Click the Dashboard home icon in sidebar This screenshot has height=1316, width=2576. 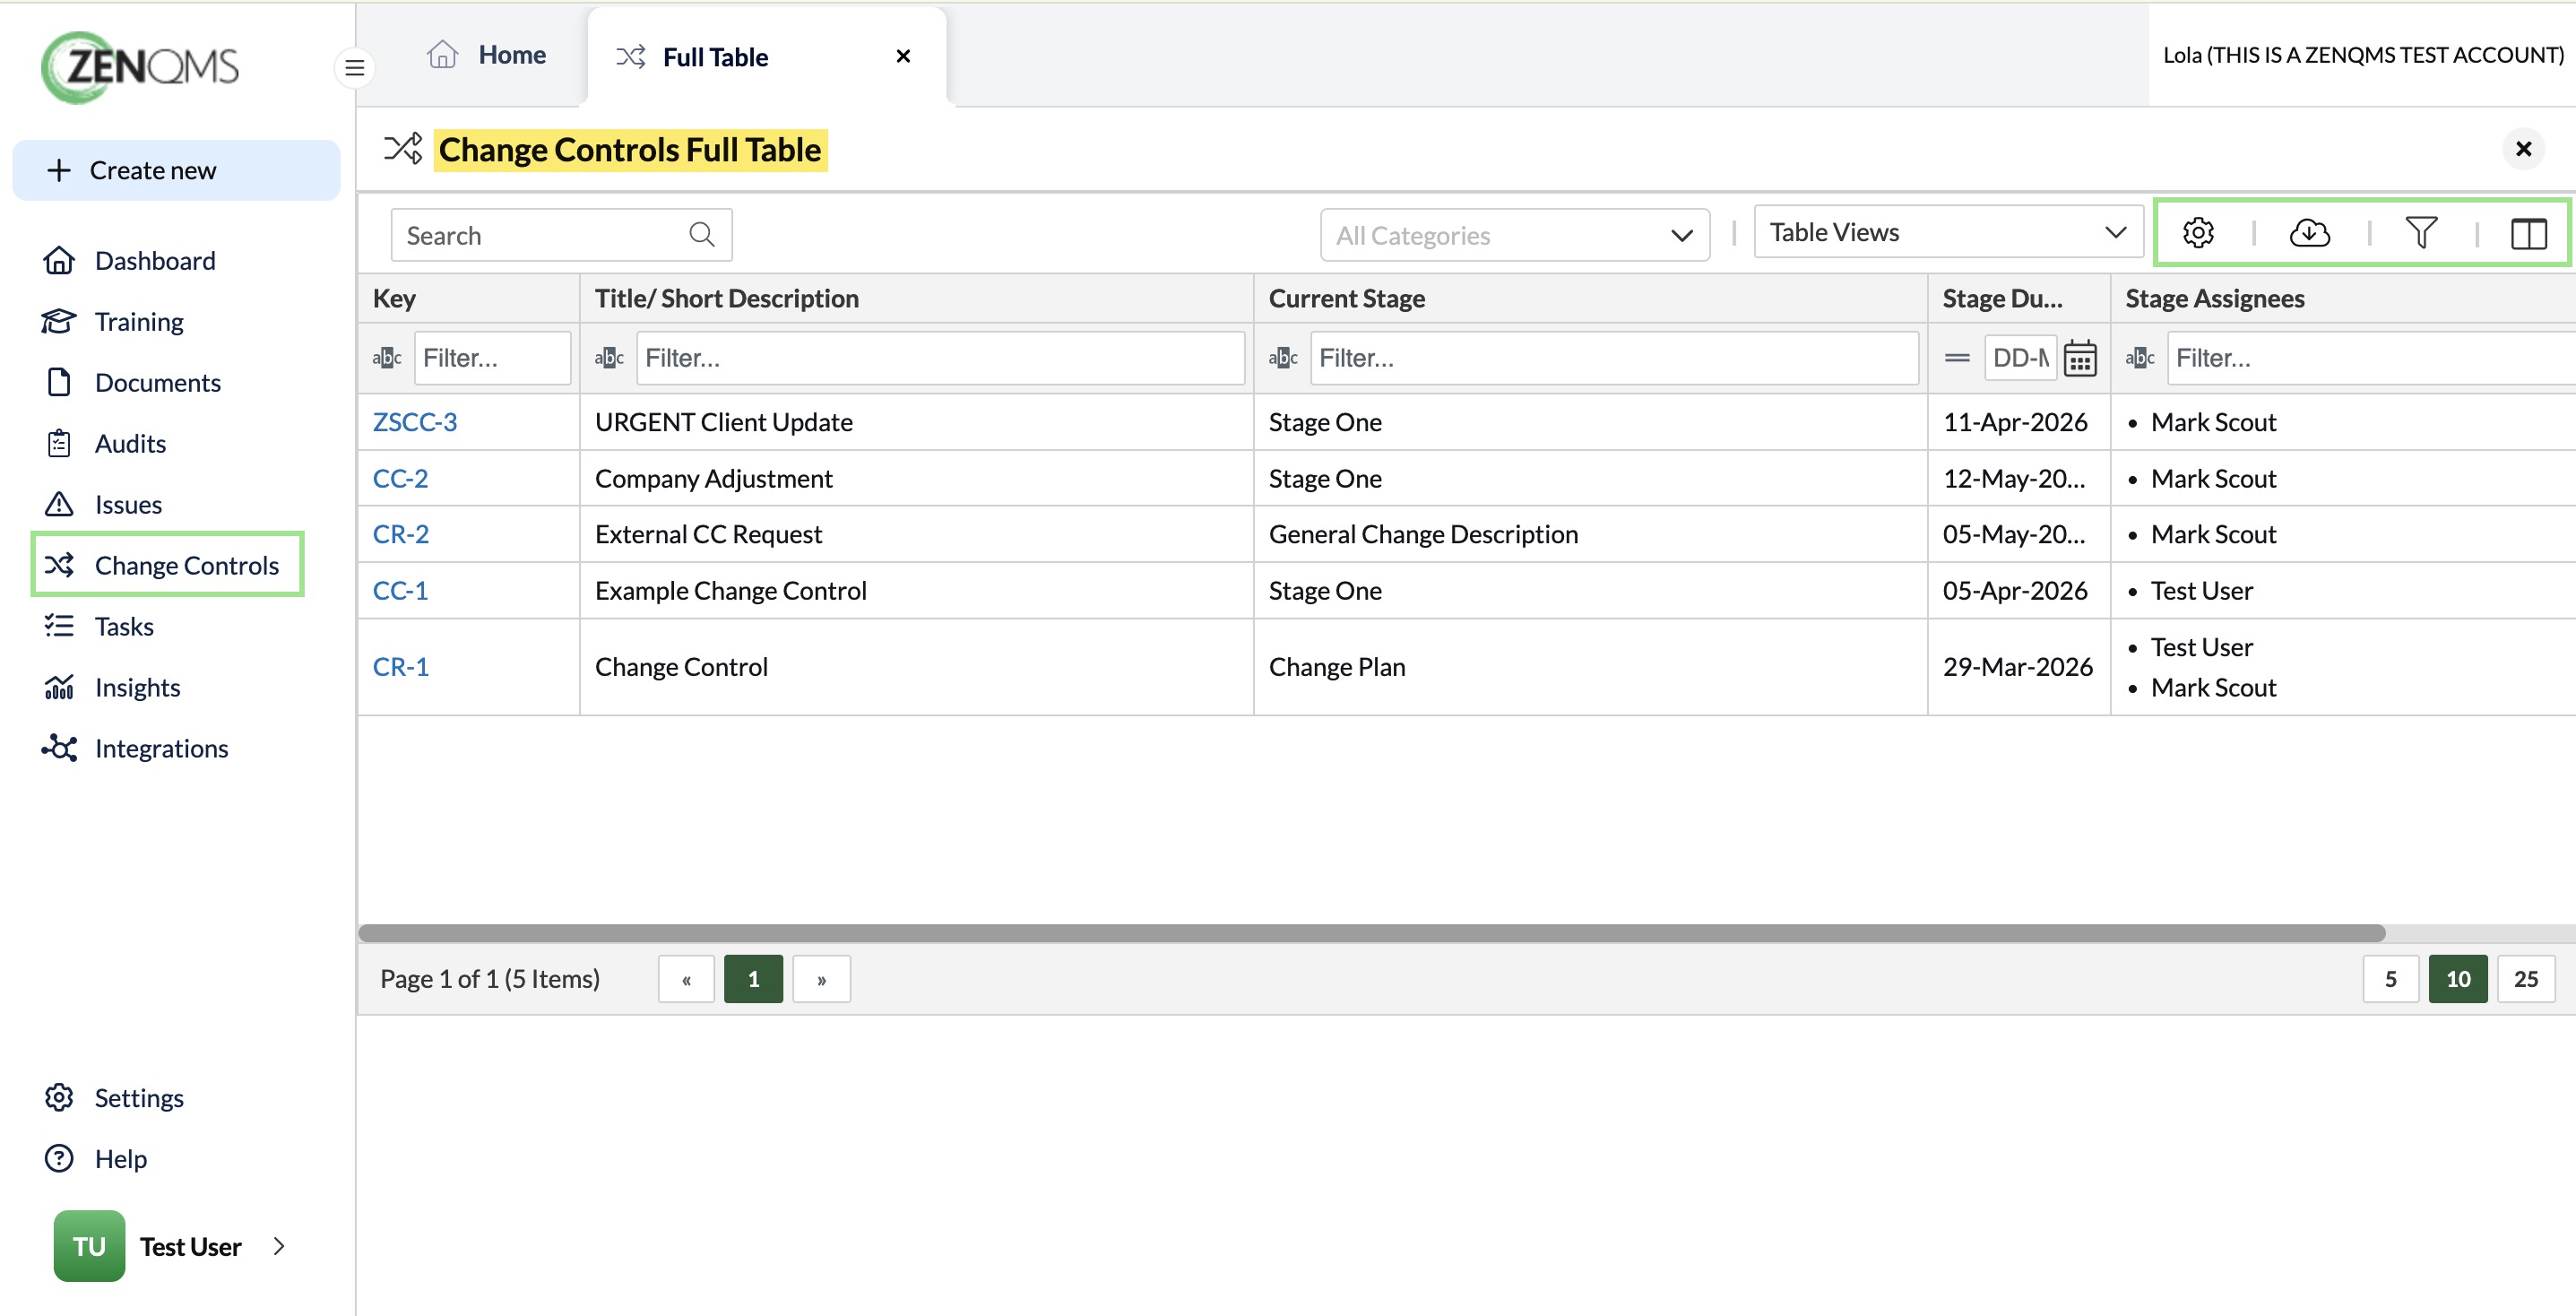pyautogui.click(x=59, y=260)
